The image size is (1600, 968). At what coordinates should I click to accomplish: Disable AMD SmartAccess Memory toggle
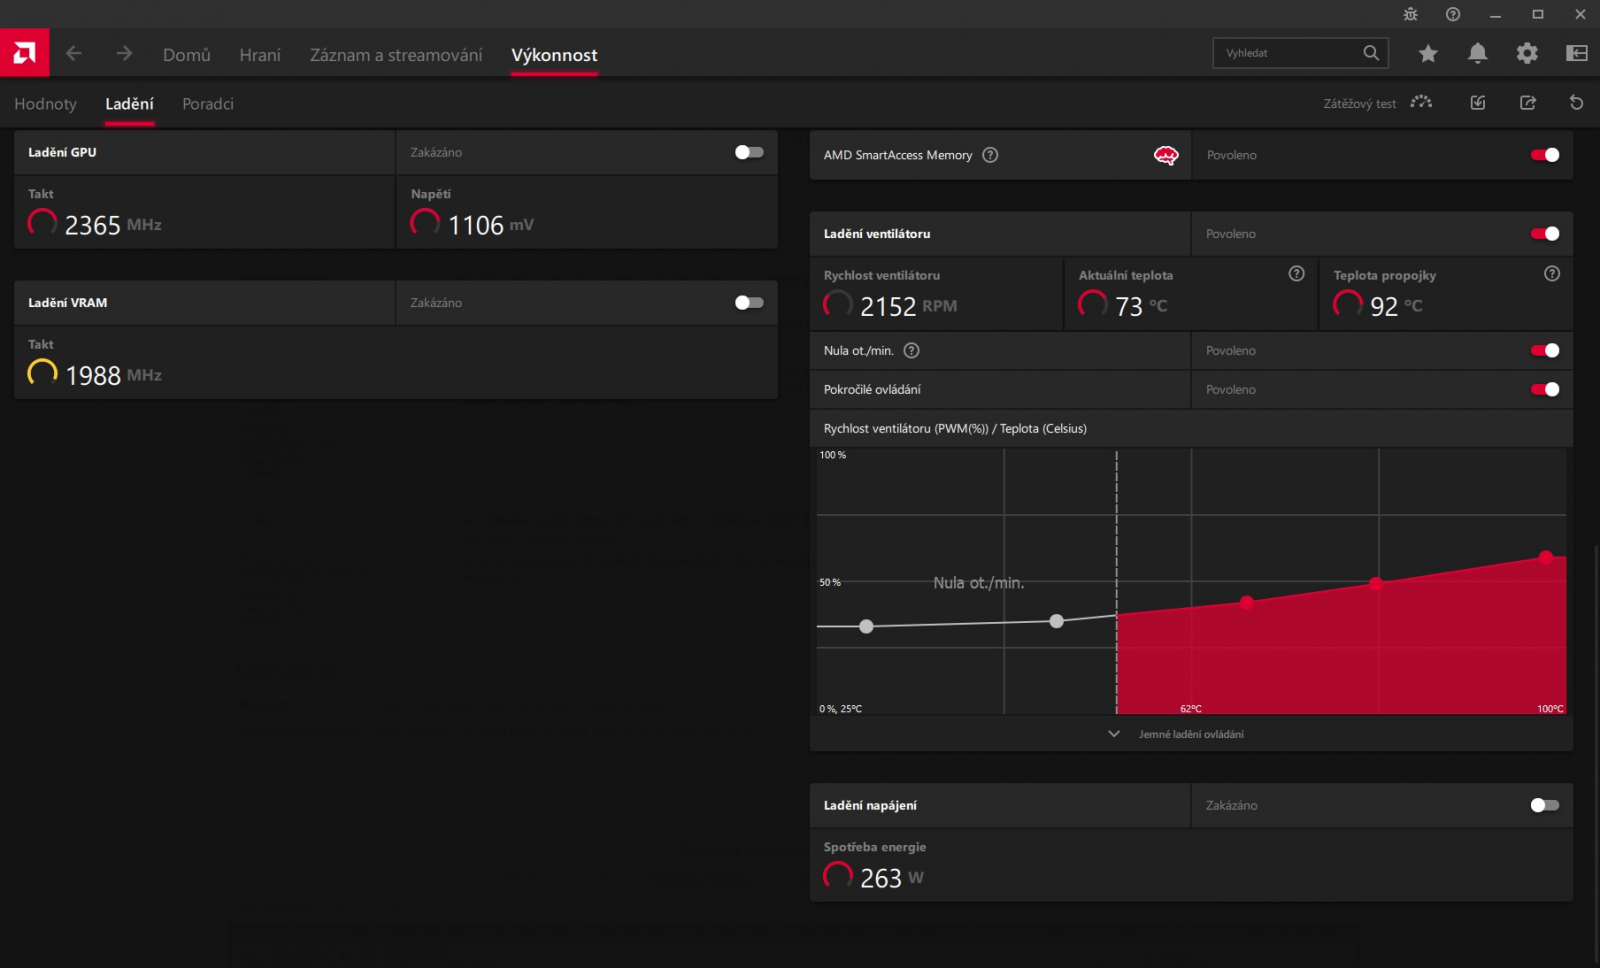(x=1544, y=155)
